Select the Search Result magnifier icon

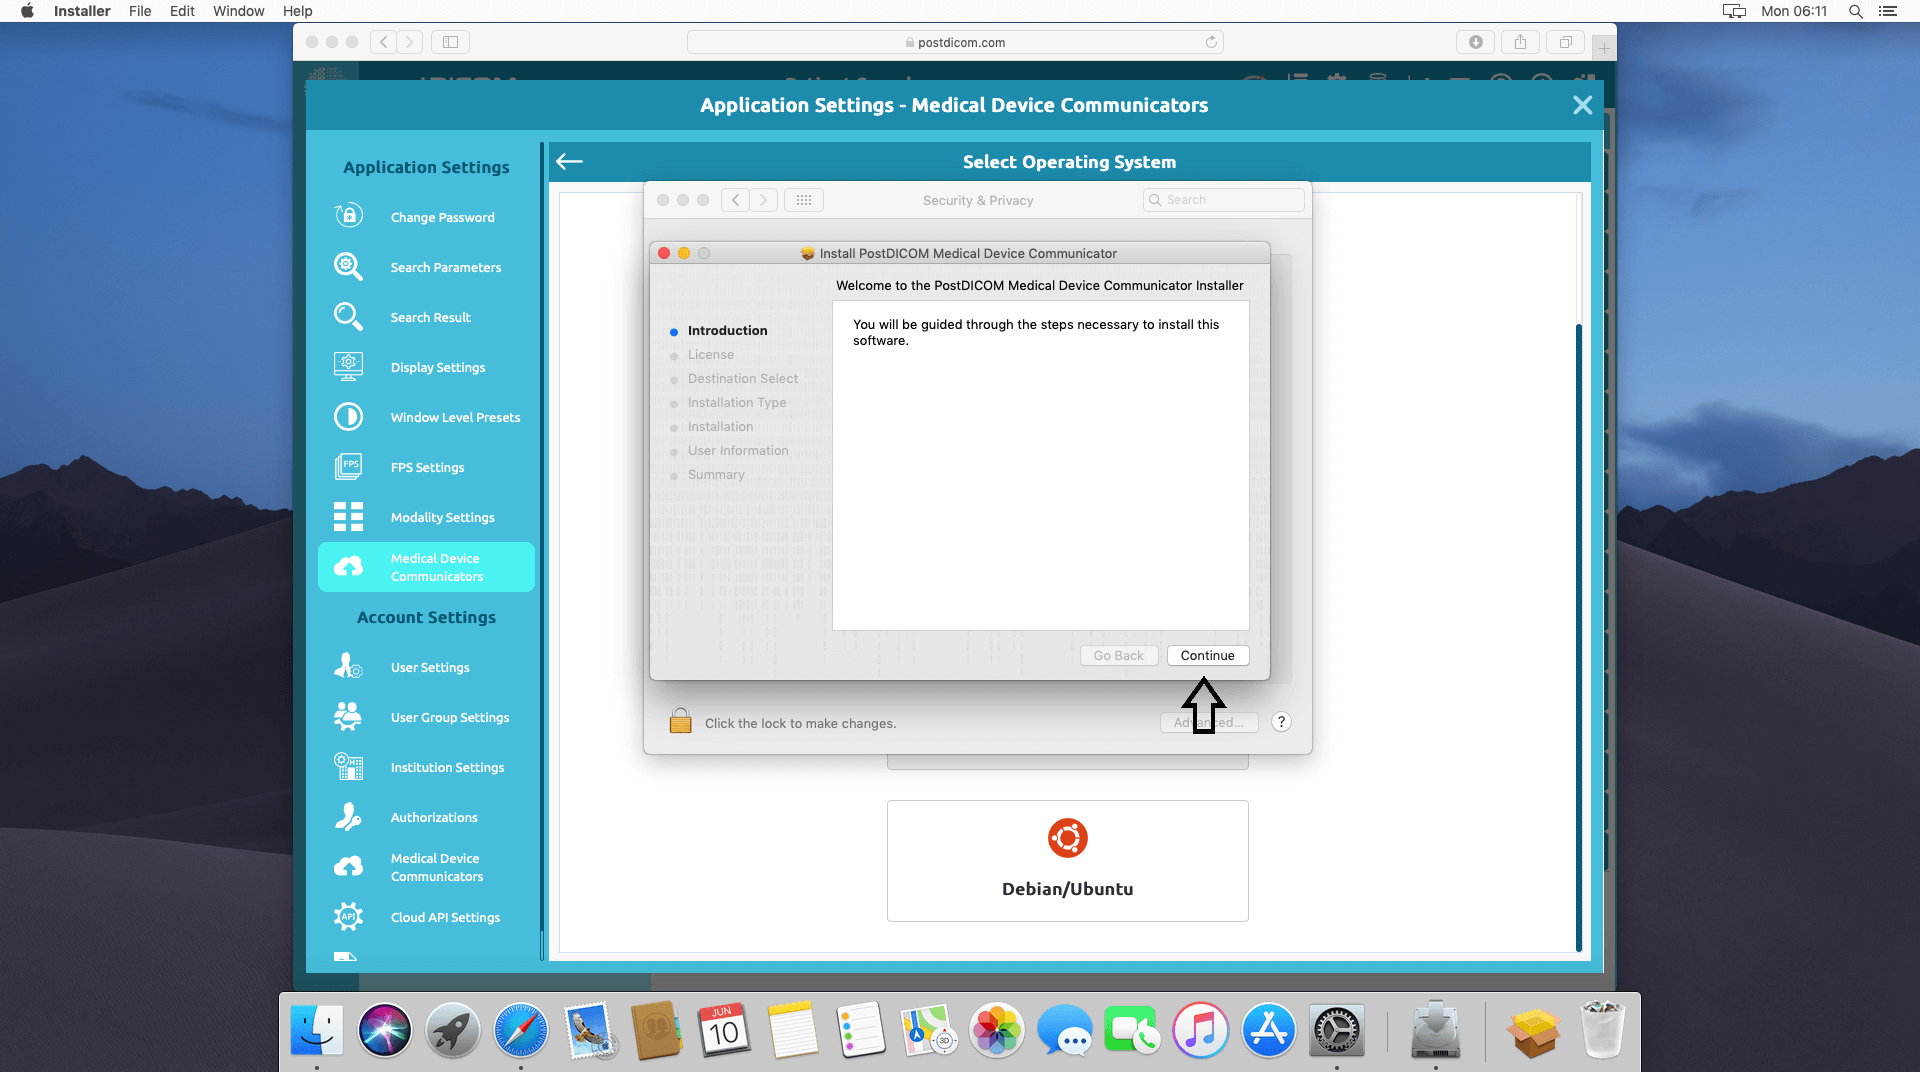(348, 316)
